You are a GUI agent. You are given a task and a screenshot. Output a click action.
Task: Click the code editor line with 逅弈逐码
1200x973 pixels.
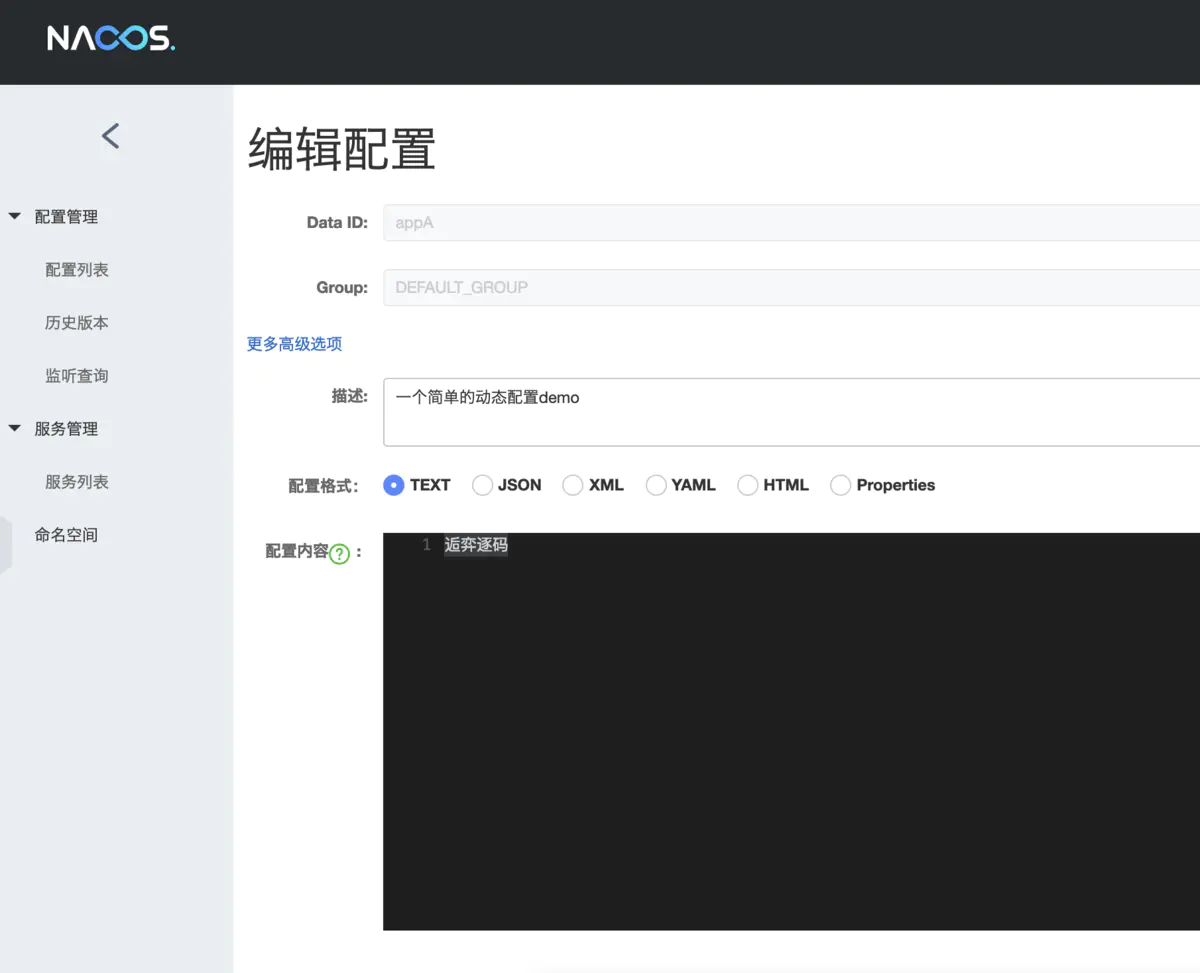point(476,545)
